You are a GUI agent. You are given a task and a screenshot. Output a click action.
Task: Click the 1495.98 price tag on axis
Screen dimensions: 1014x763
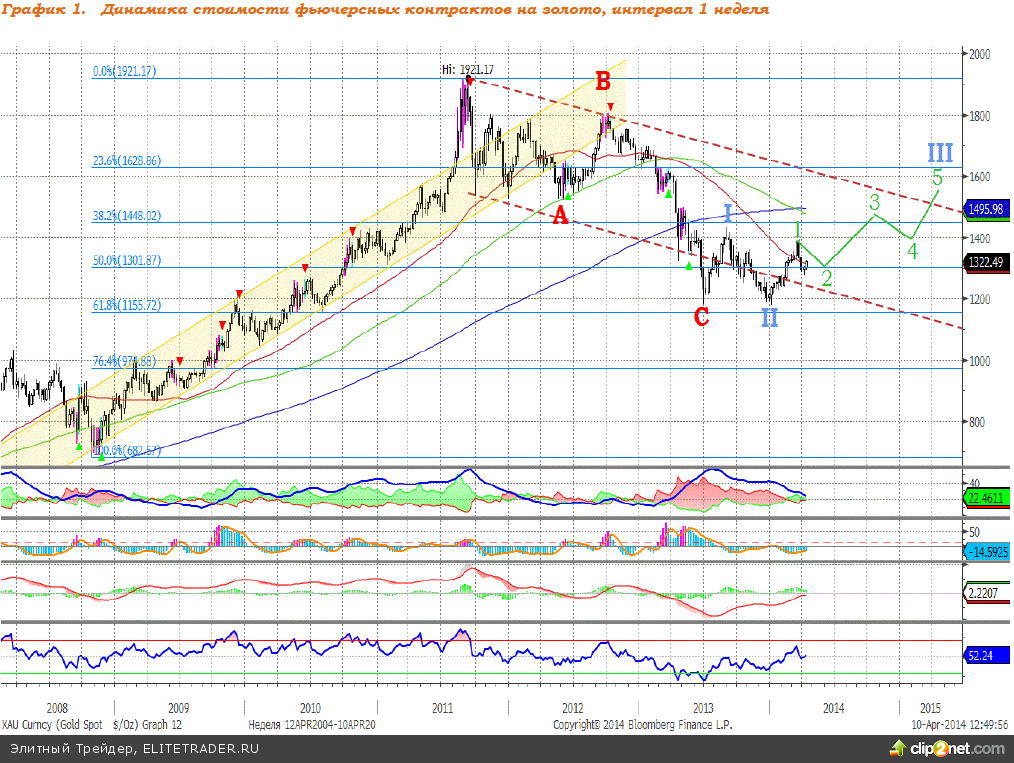click(987, 209)
